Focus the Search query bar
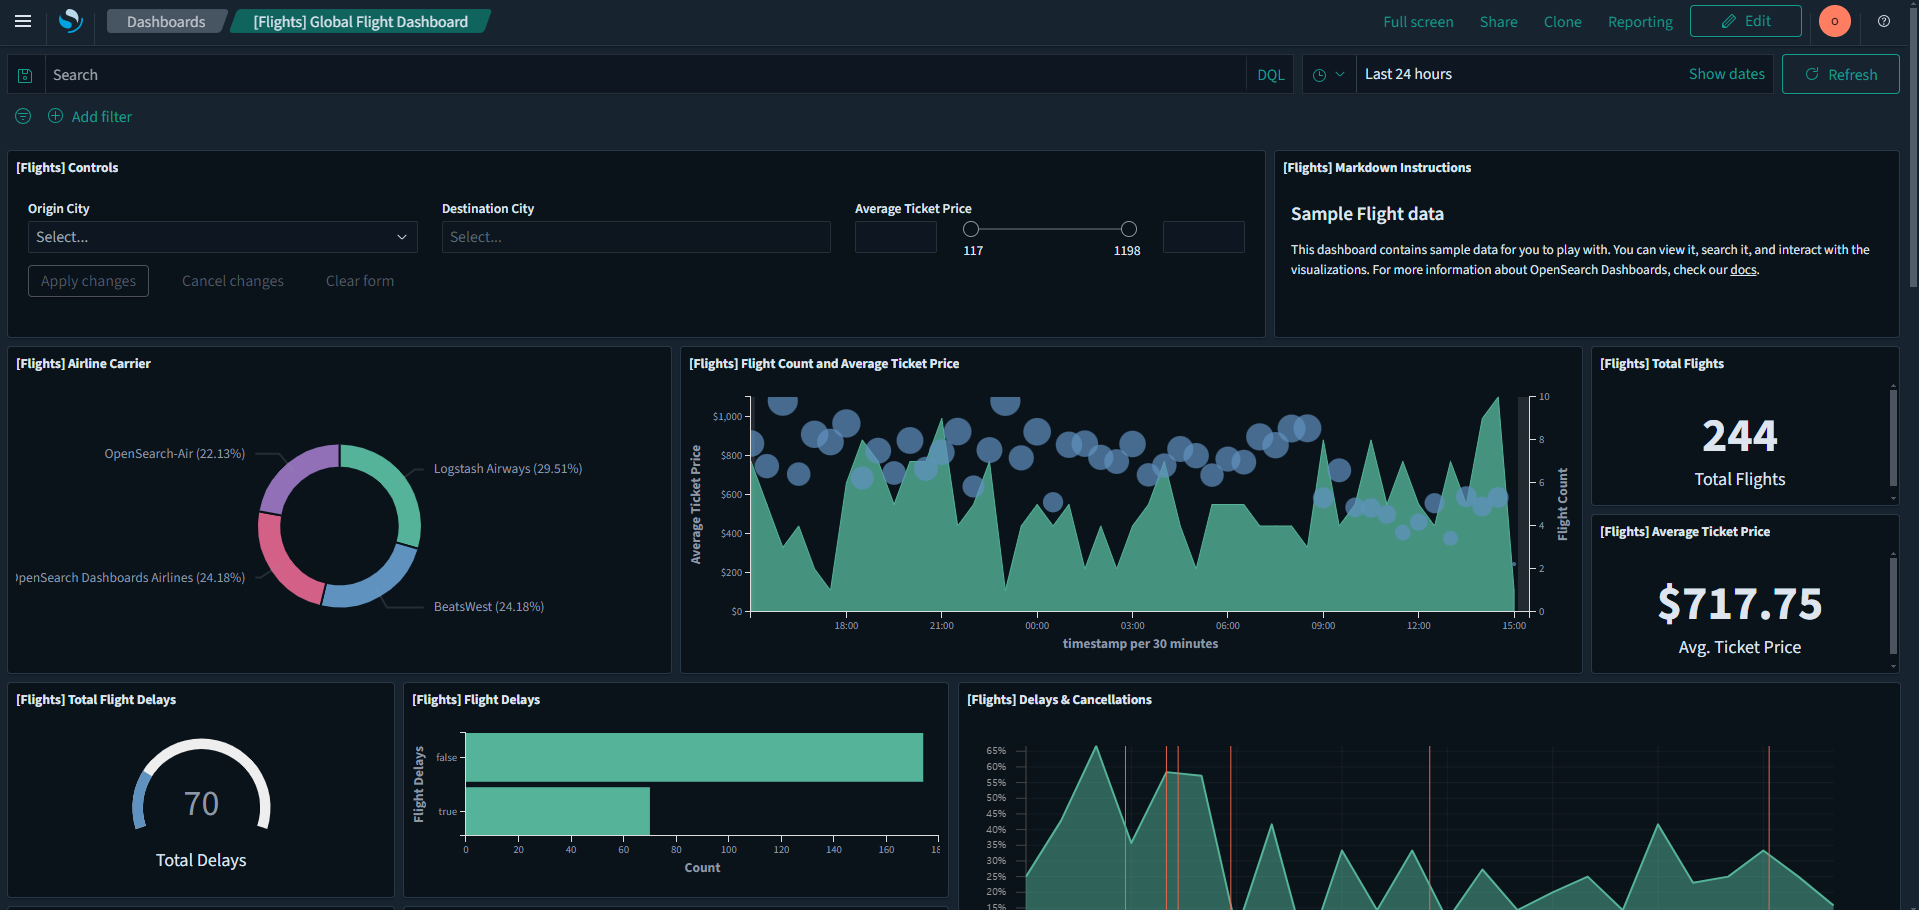Screen dimensions: 1919x910 645,75
